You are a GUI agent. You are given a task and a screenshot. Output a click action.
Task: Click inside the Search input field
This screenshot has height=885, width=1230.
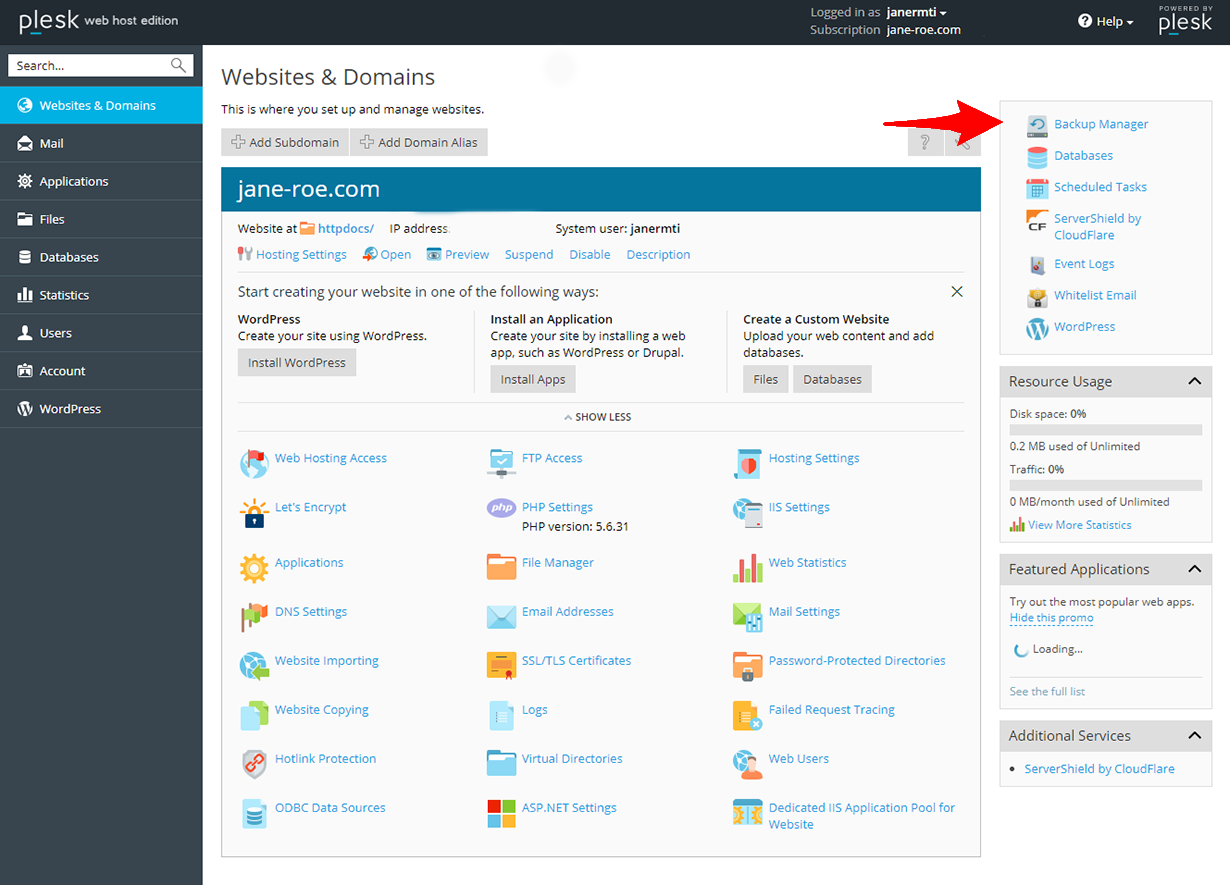(x=90, y=66)
